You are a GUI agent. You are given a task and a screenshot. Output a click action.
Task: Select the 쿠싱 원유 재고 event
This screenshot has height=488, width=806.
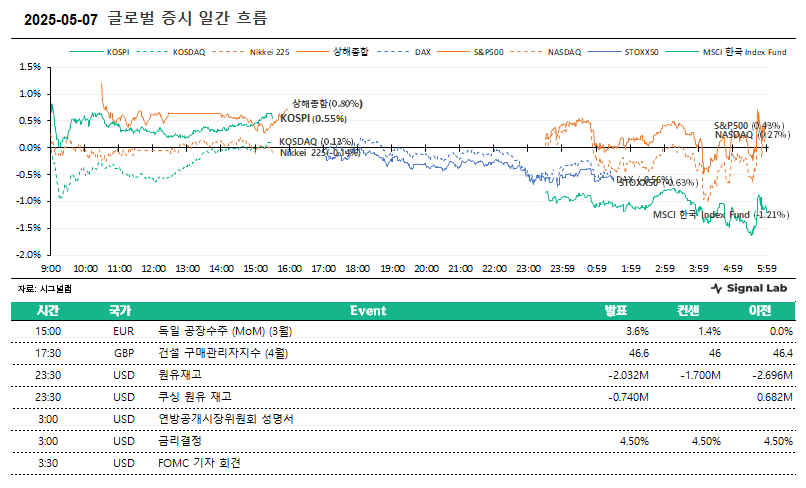[x=195, y=397]
